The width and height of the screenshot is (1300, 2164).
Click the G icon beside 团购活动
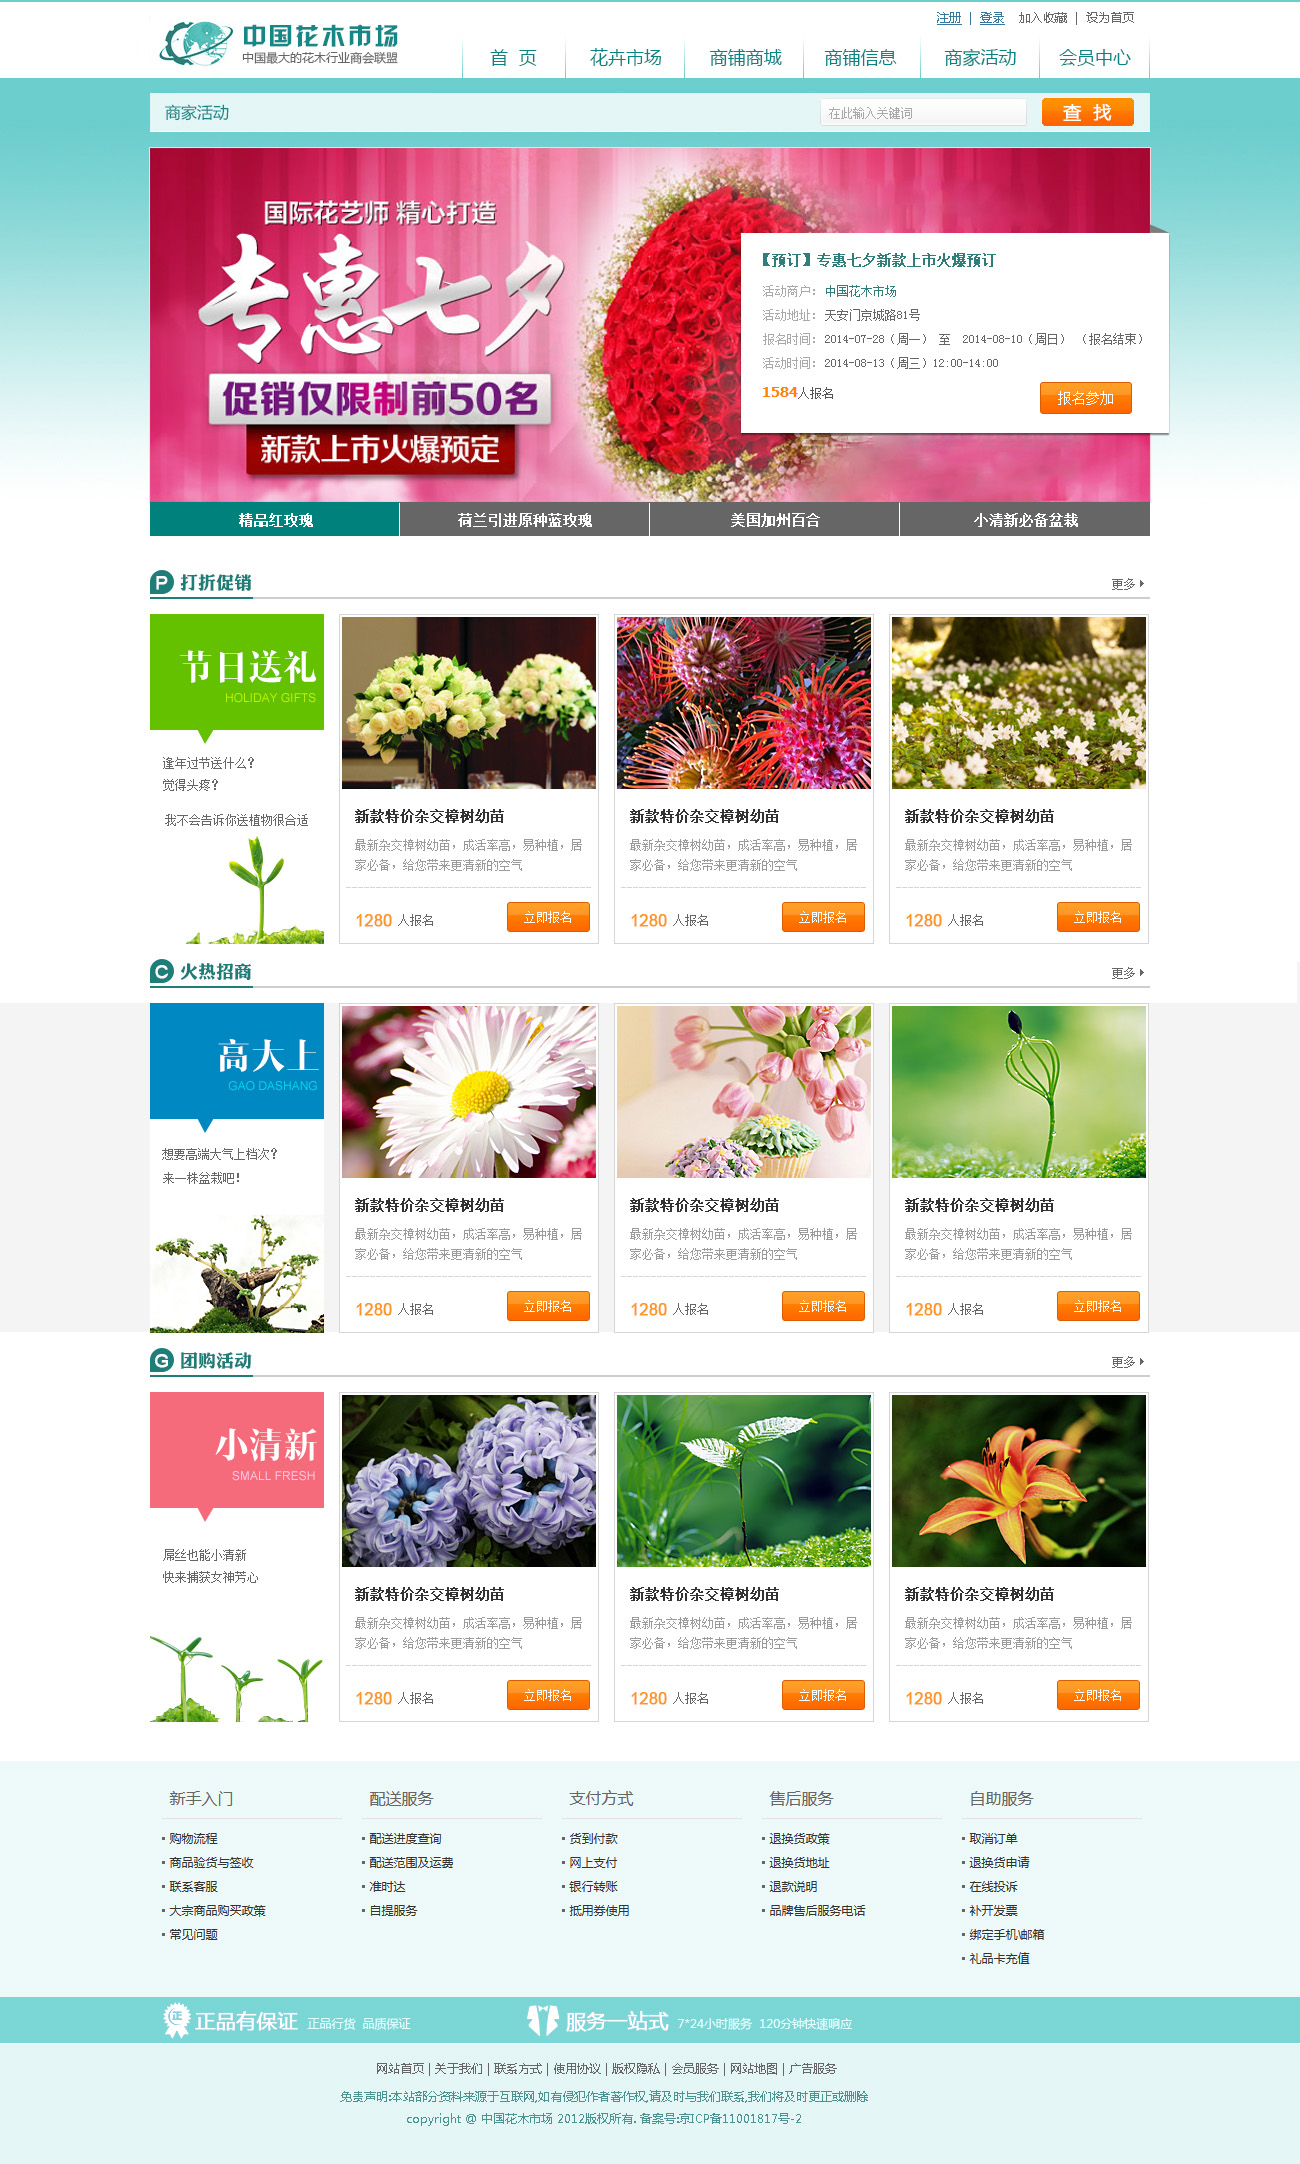[162, 1360]
